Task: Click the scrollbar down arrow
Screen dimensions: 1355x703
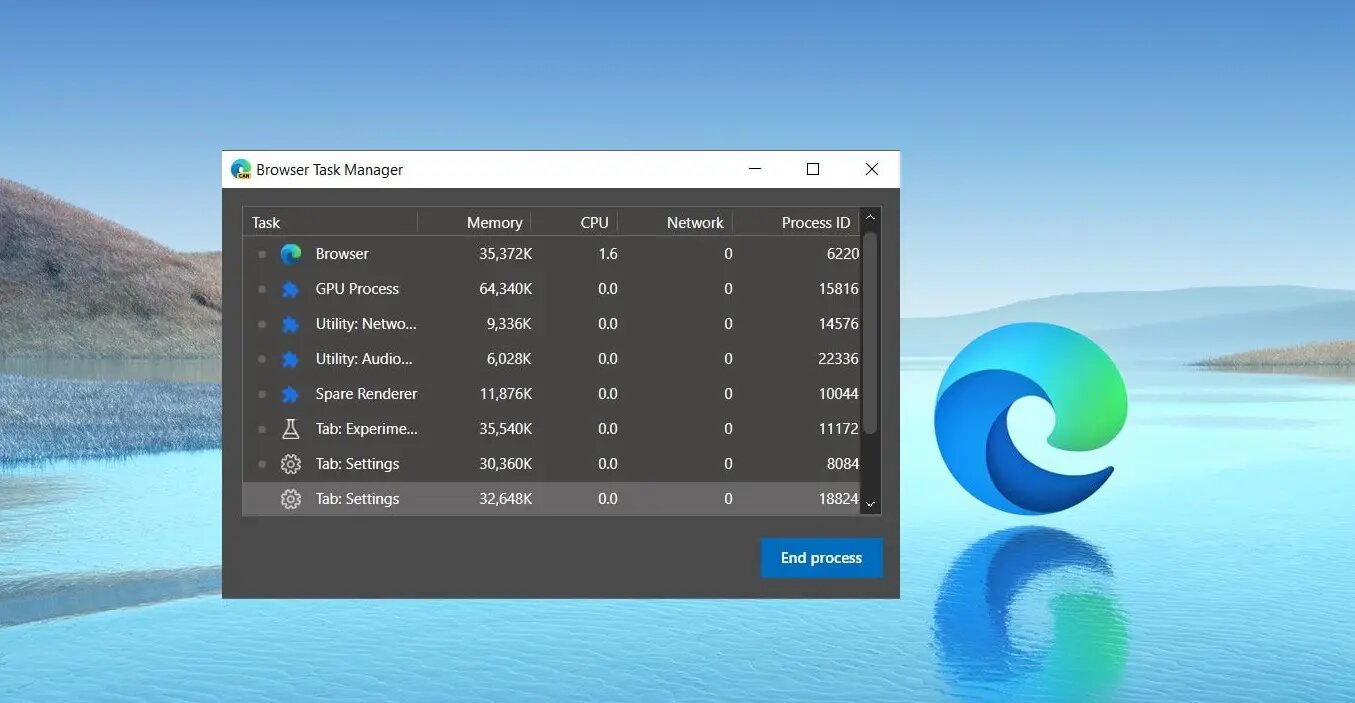Action: click(870, 505)
